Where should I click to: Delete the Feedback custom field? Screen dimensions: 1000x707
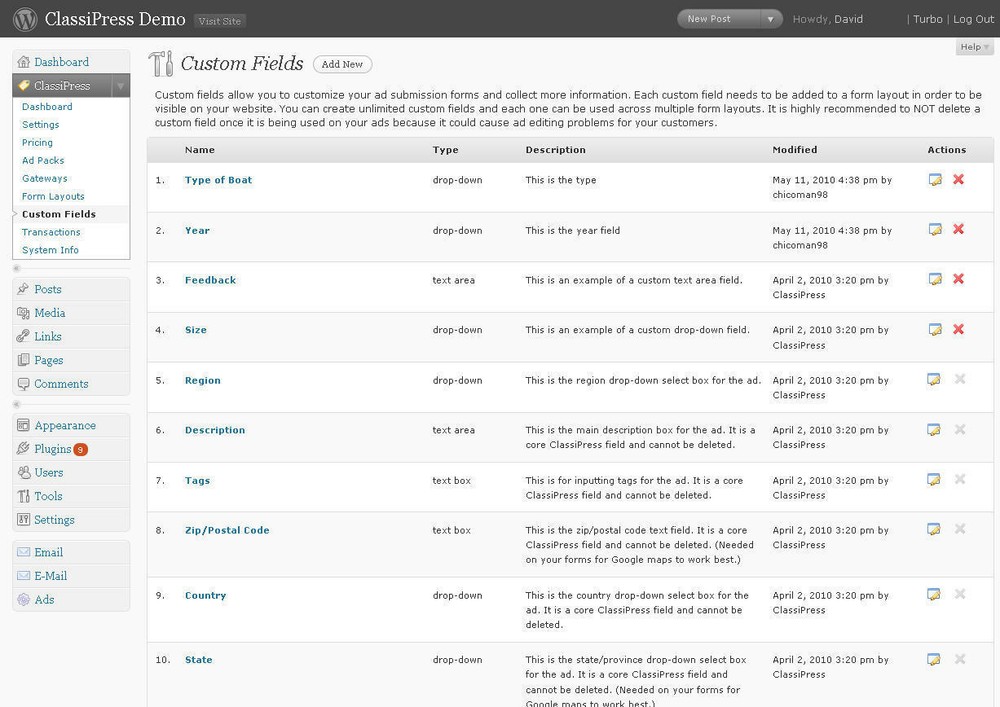[x=959, y=279]
